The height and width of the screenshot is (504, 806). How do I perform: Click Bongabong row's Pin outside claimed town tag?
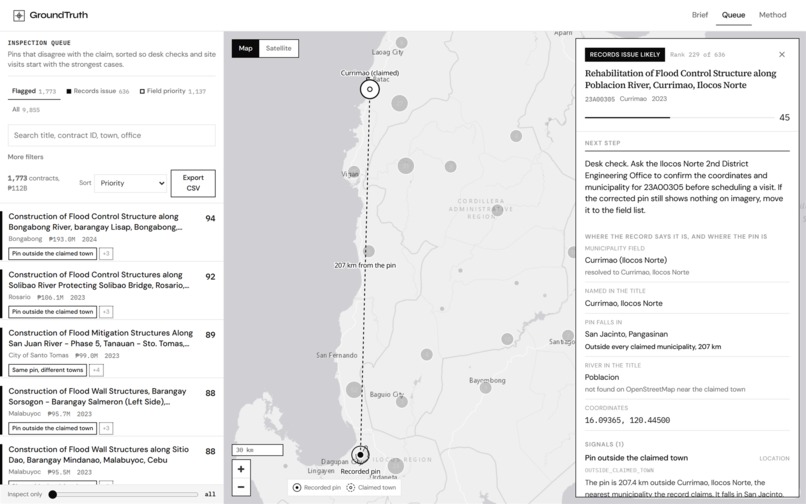pos(52,254)
